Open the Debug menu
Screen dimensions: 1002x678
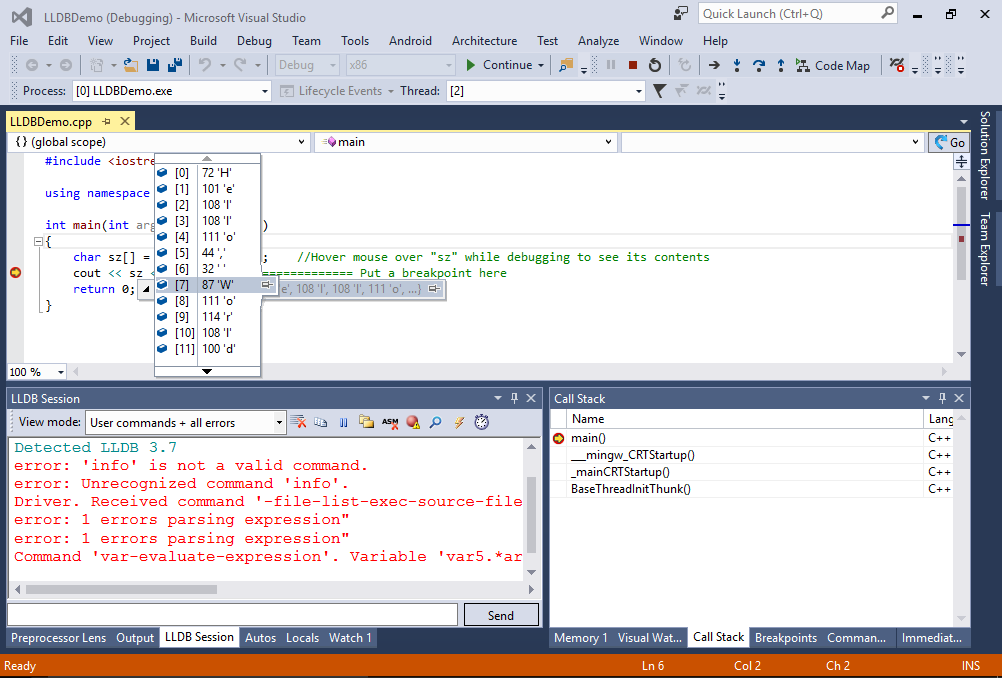(254, 41)
